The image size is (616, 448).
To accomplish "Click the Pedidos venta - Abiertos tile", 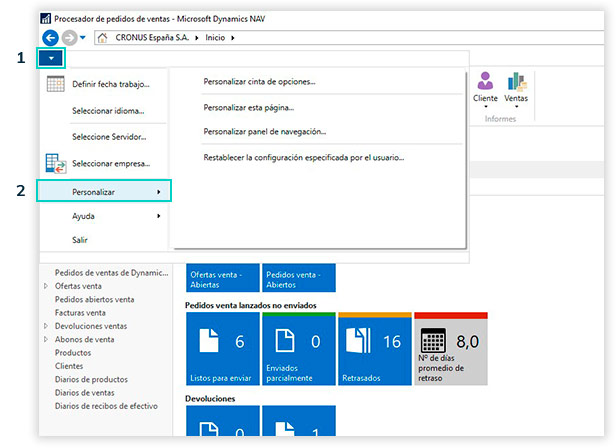I will (297, 277).
